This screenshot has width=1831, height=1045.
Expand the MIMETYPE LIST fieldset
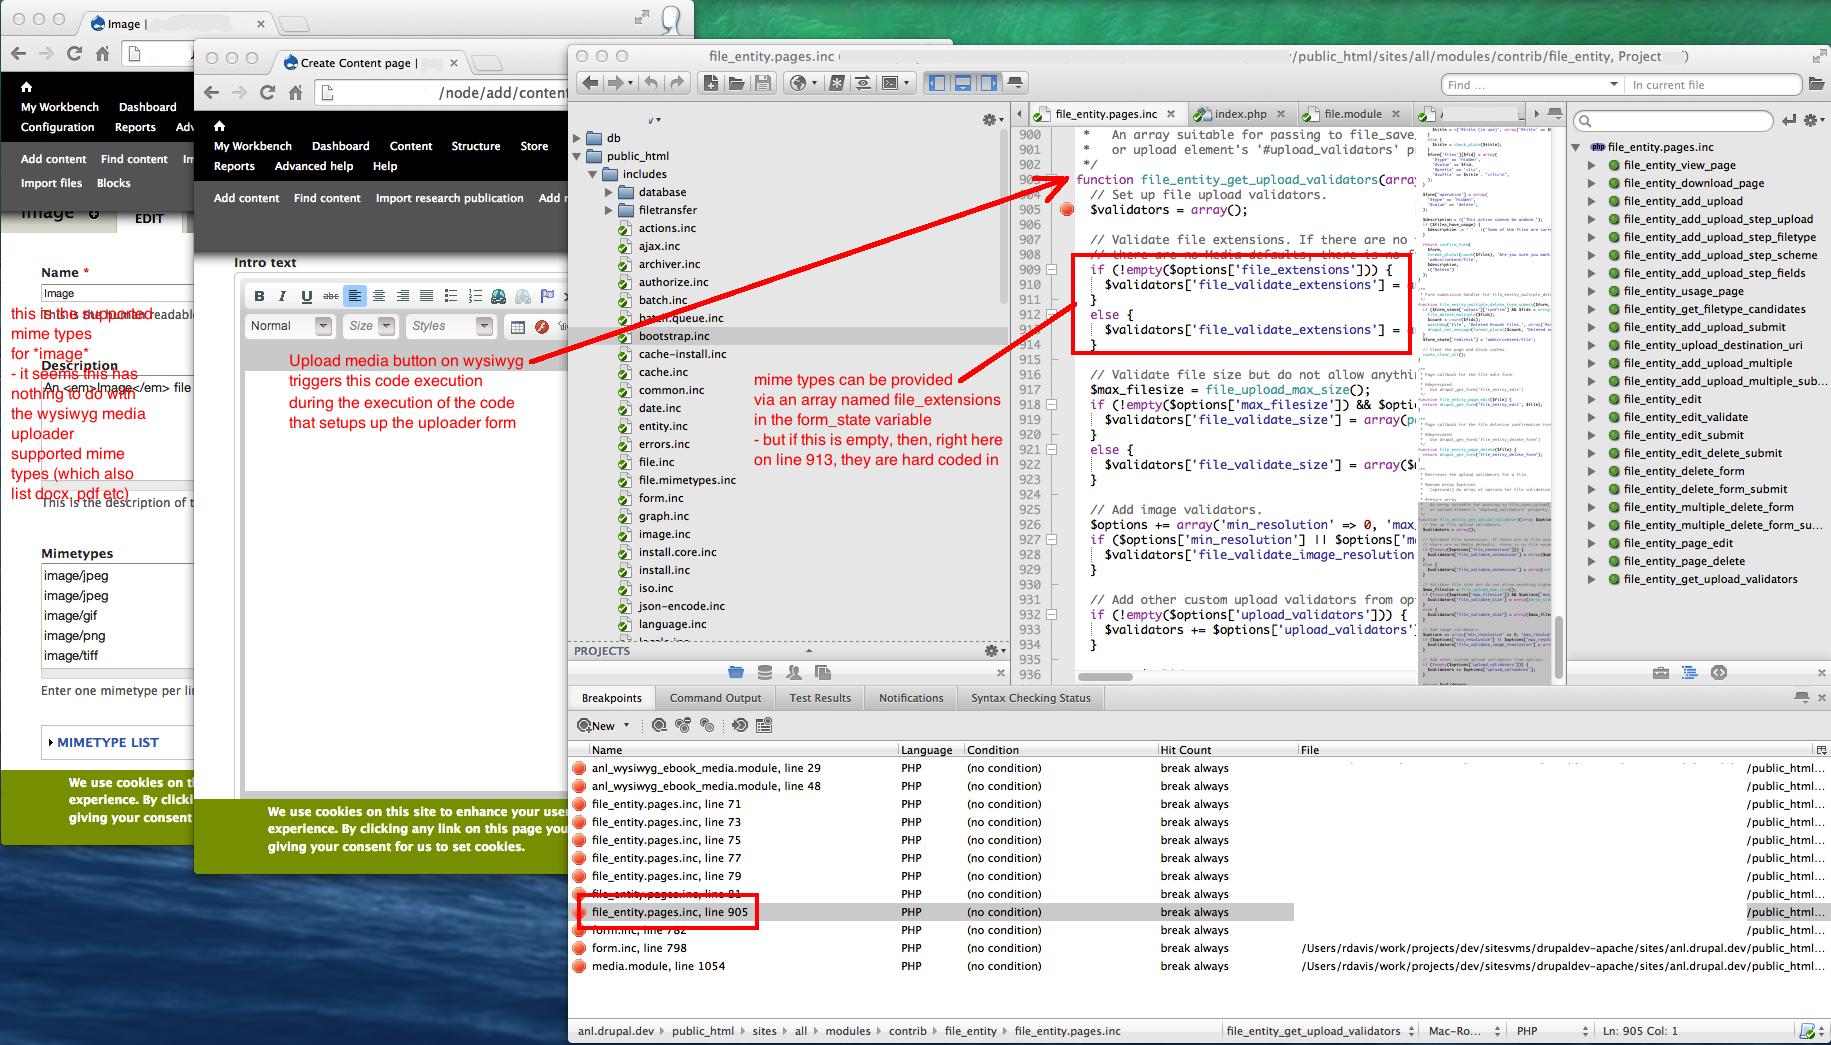107,742
